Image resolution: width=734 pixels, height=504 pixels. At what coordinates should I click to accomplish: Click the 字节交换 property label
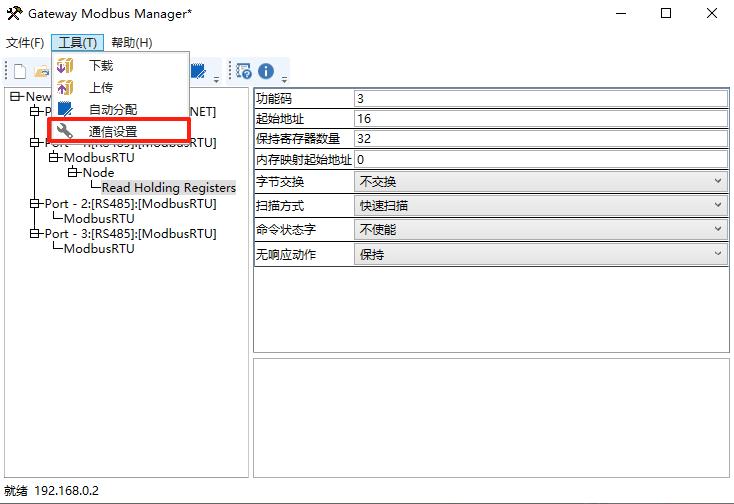(280, 182)
